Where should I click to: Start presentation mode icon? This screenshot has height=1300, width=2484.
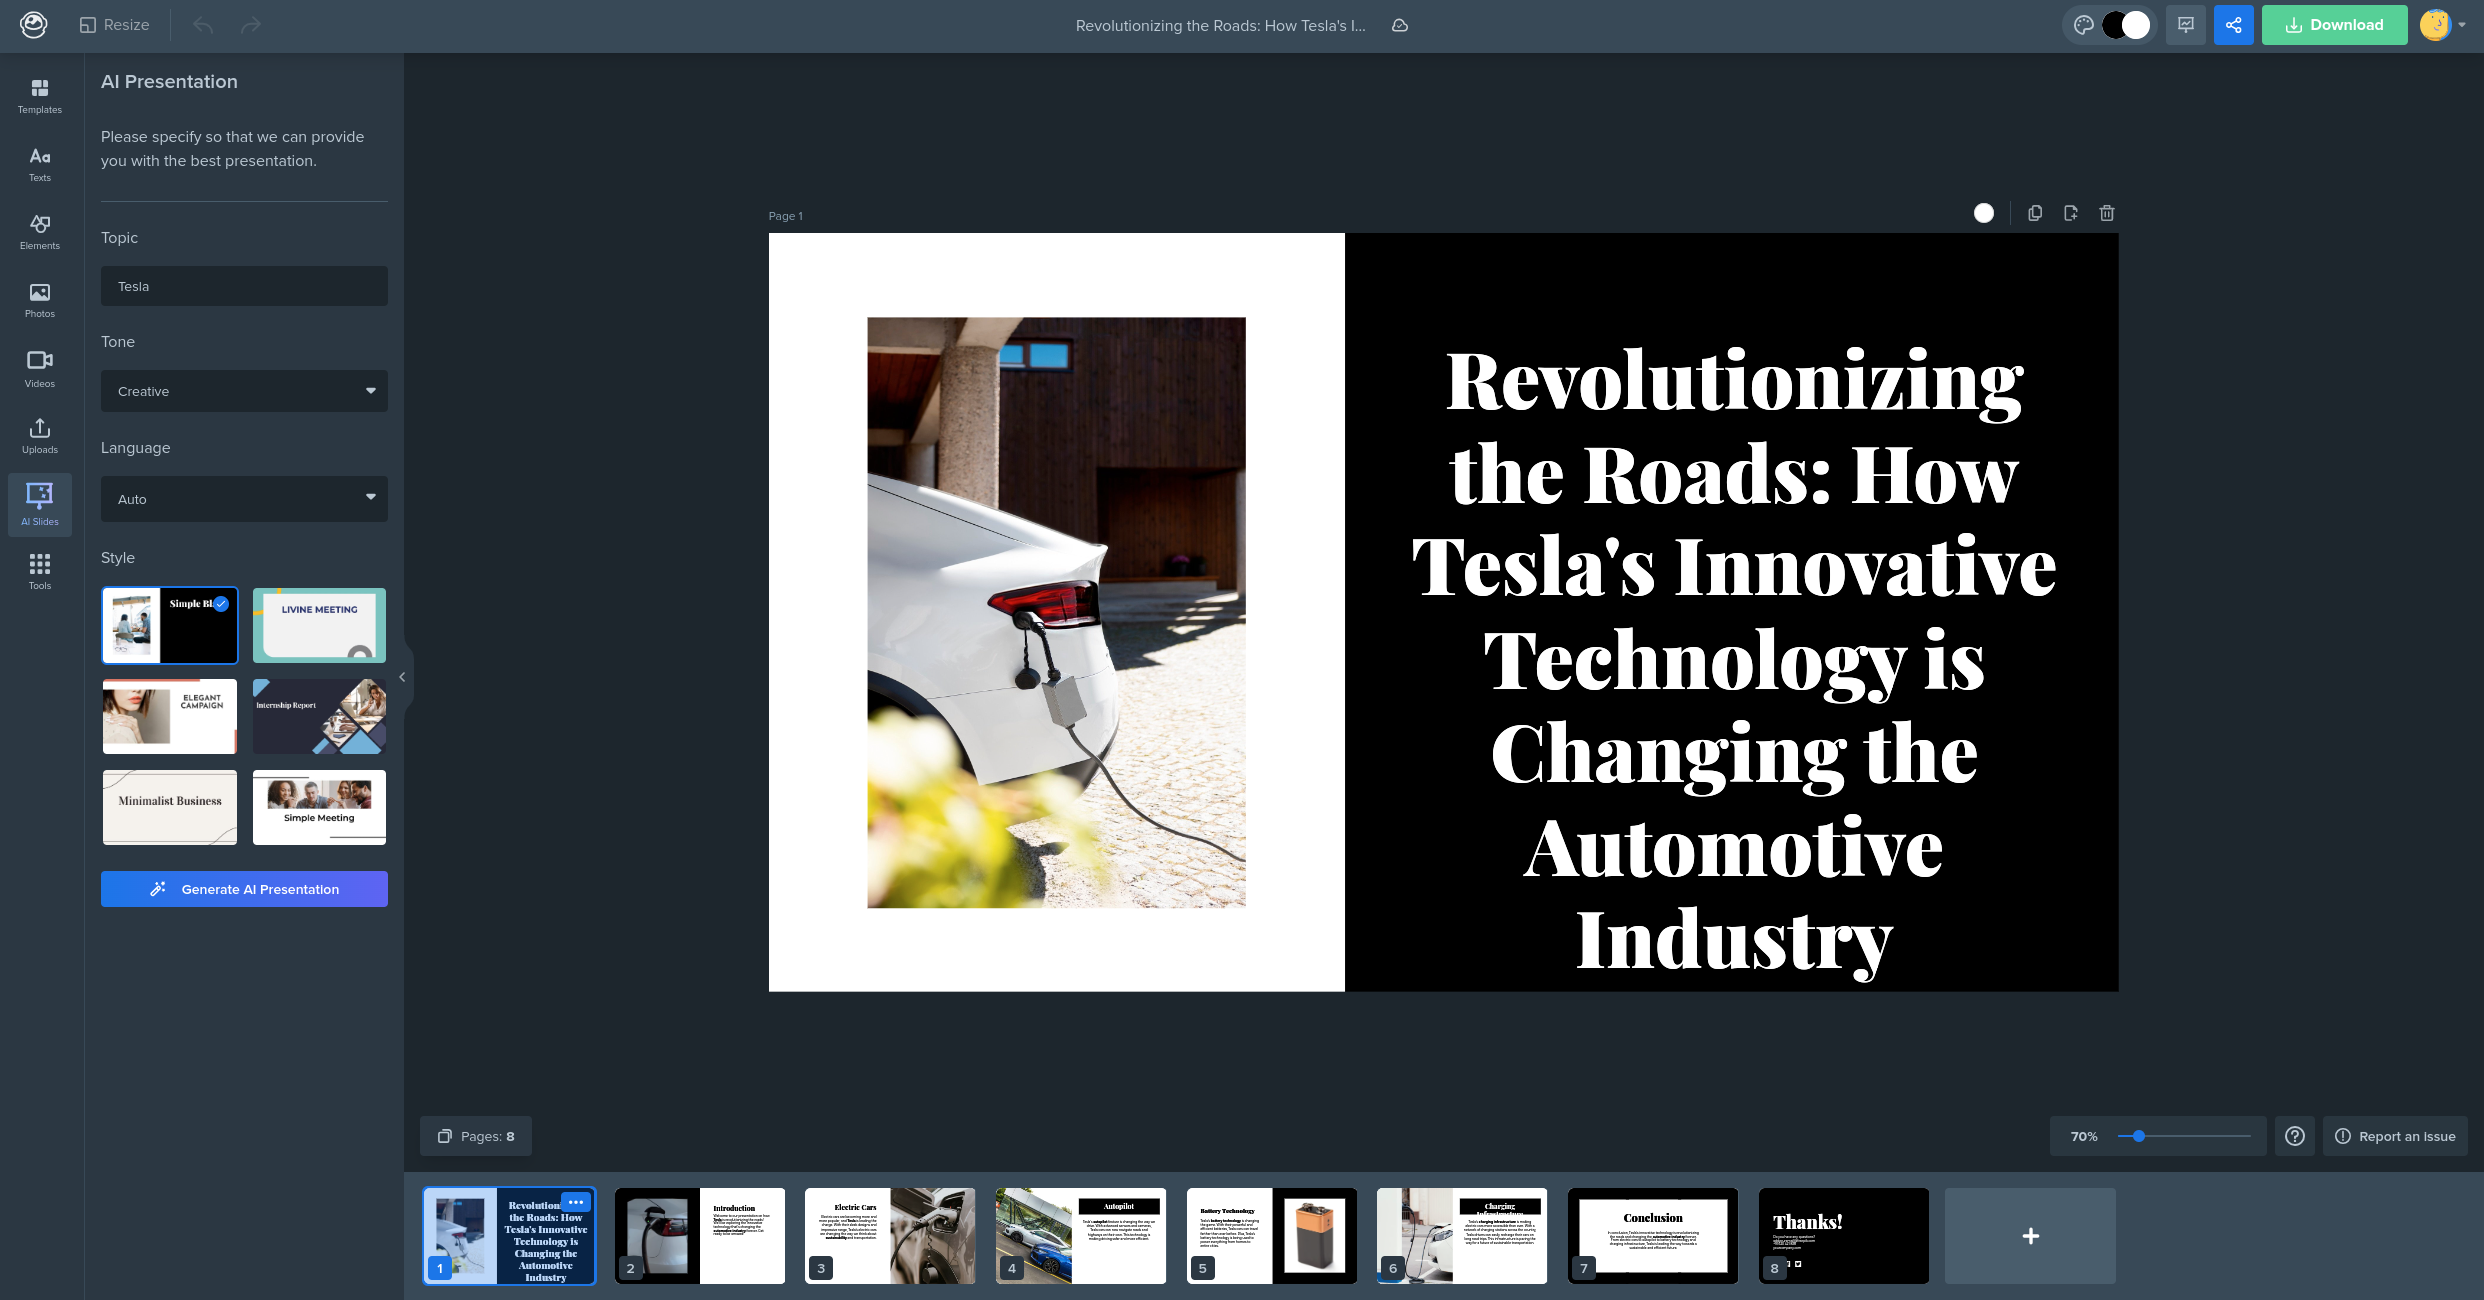coord(2186,25)
